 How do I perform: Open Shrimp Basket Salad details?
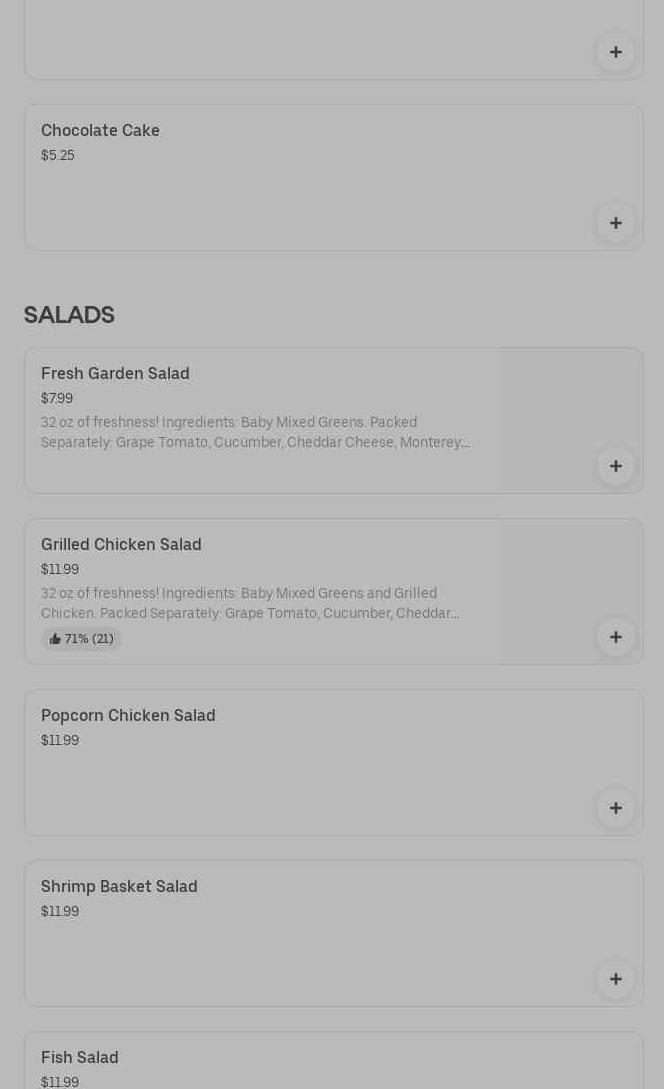(119, 887)
